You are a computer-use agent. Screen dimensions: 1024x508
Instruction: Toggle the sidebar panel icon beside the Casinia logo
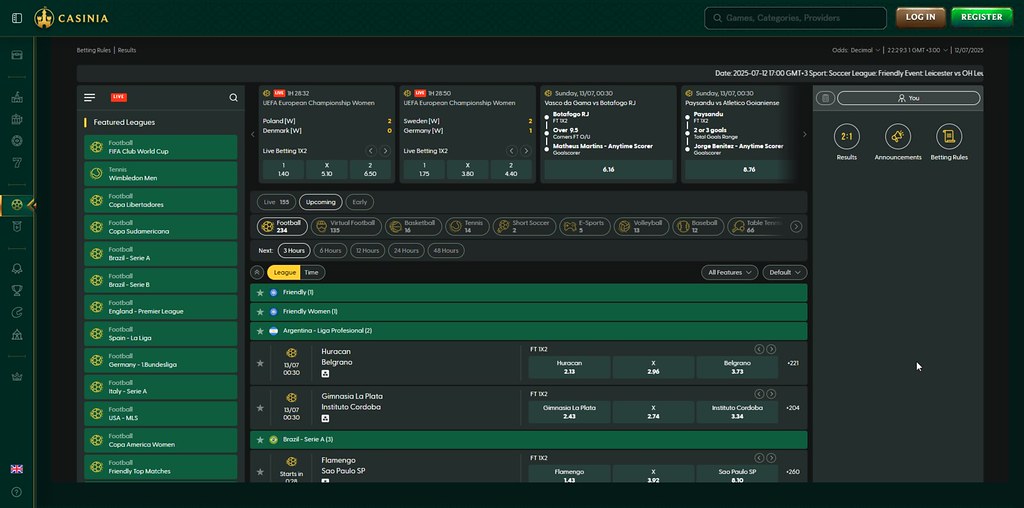click(x=17, y=18)
